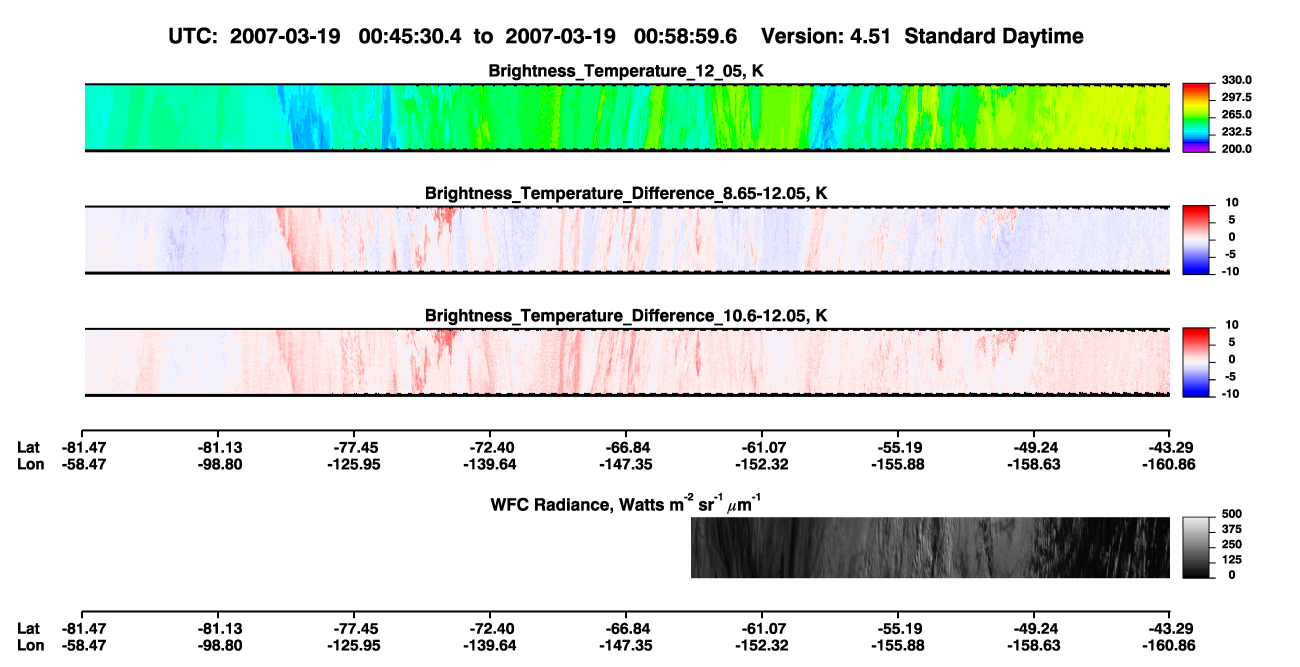Viewport: 1300px width, 667px height.
Task: Click longitude -160.86 on the axis under the temperature panels
Action: pos(1169,464)
